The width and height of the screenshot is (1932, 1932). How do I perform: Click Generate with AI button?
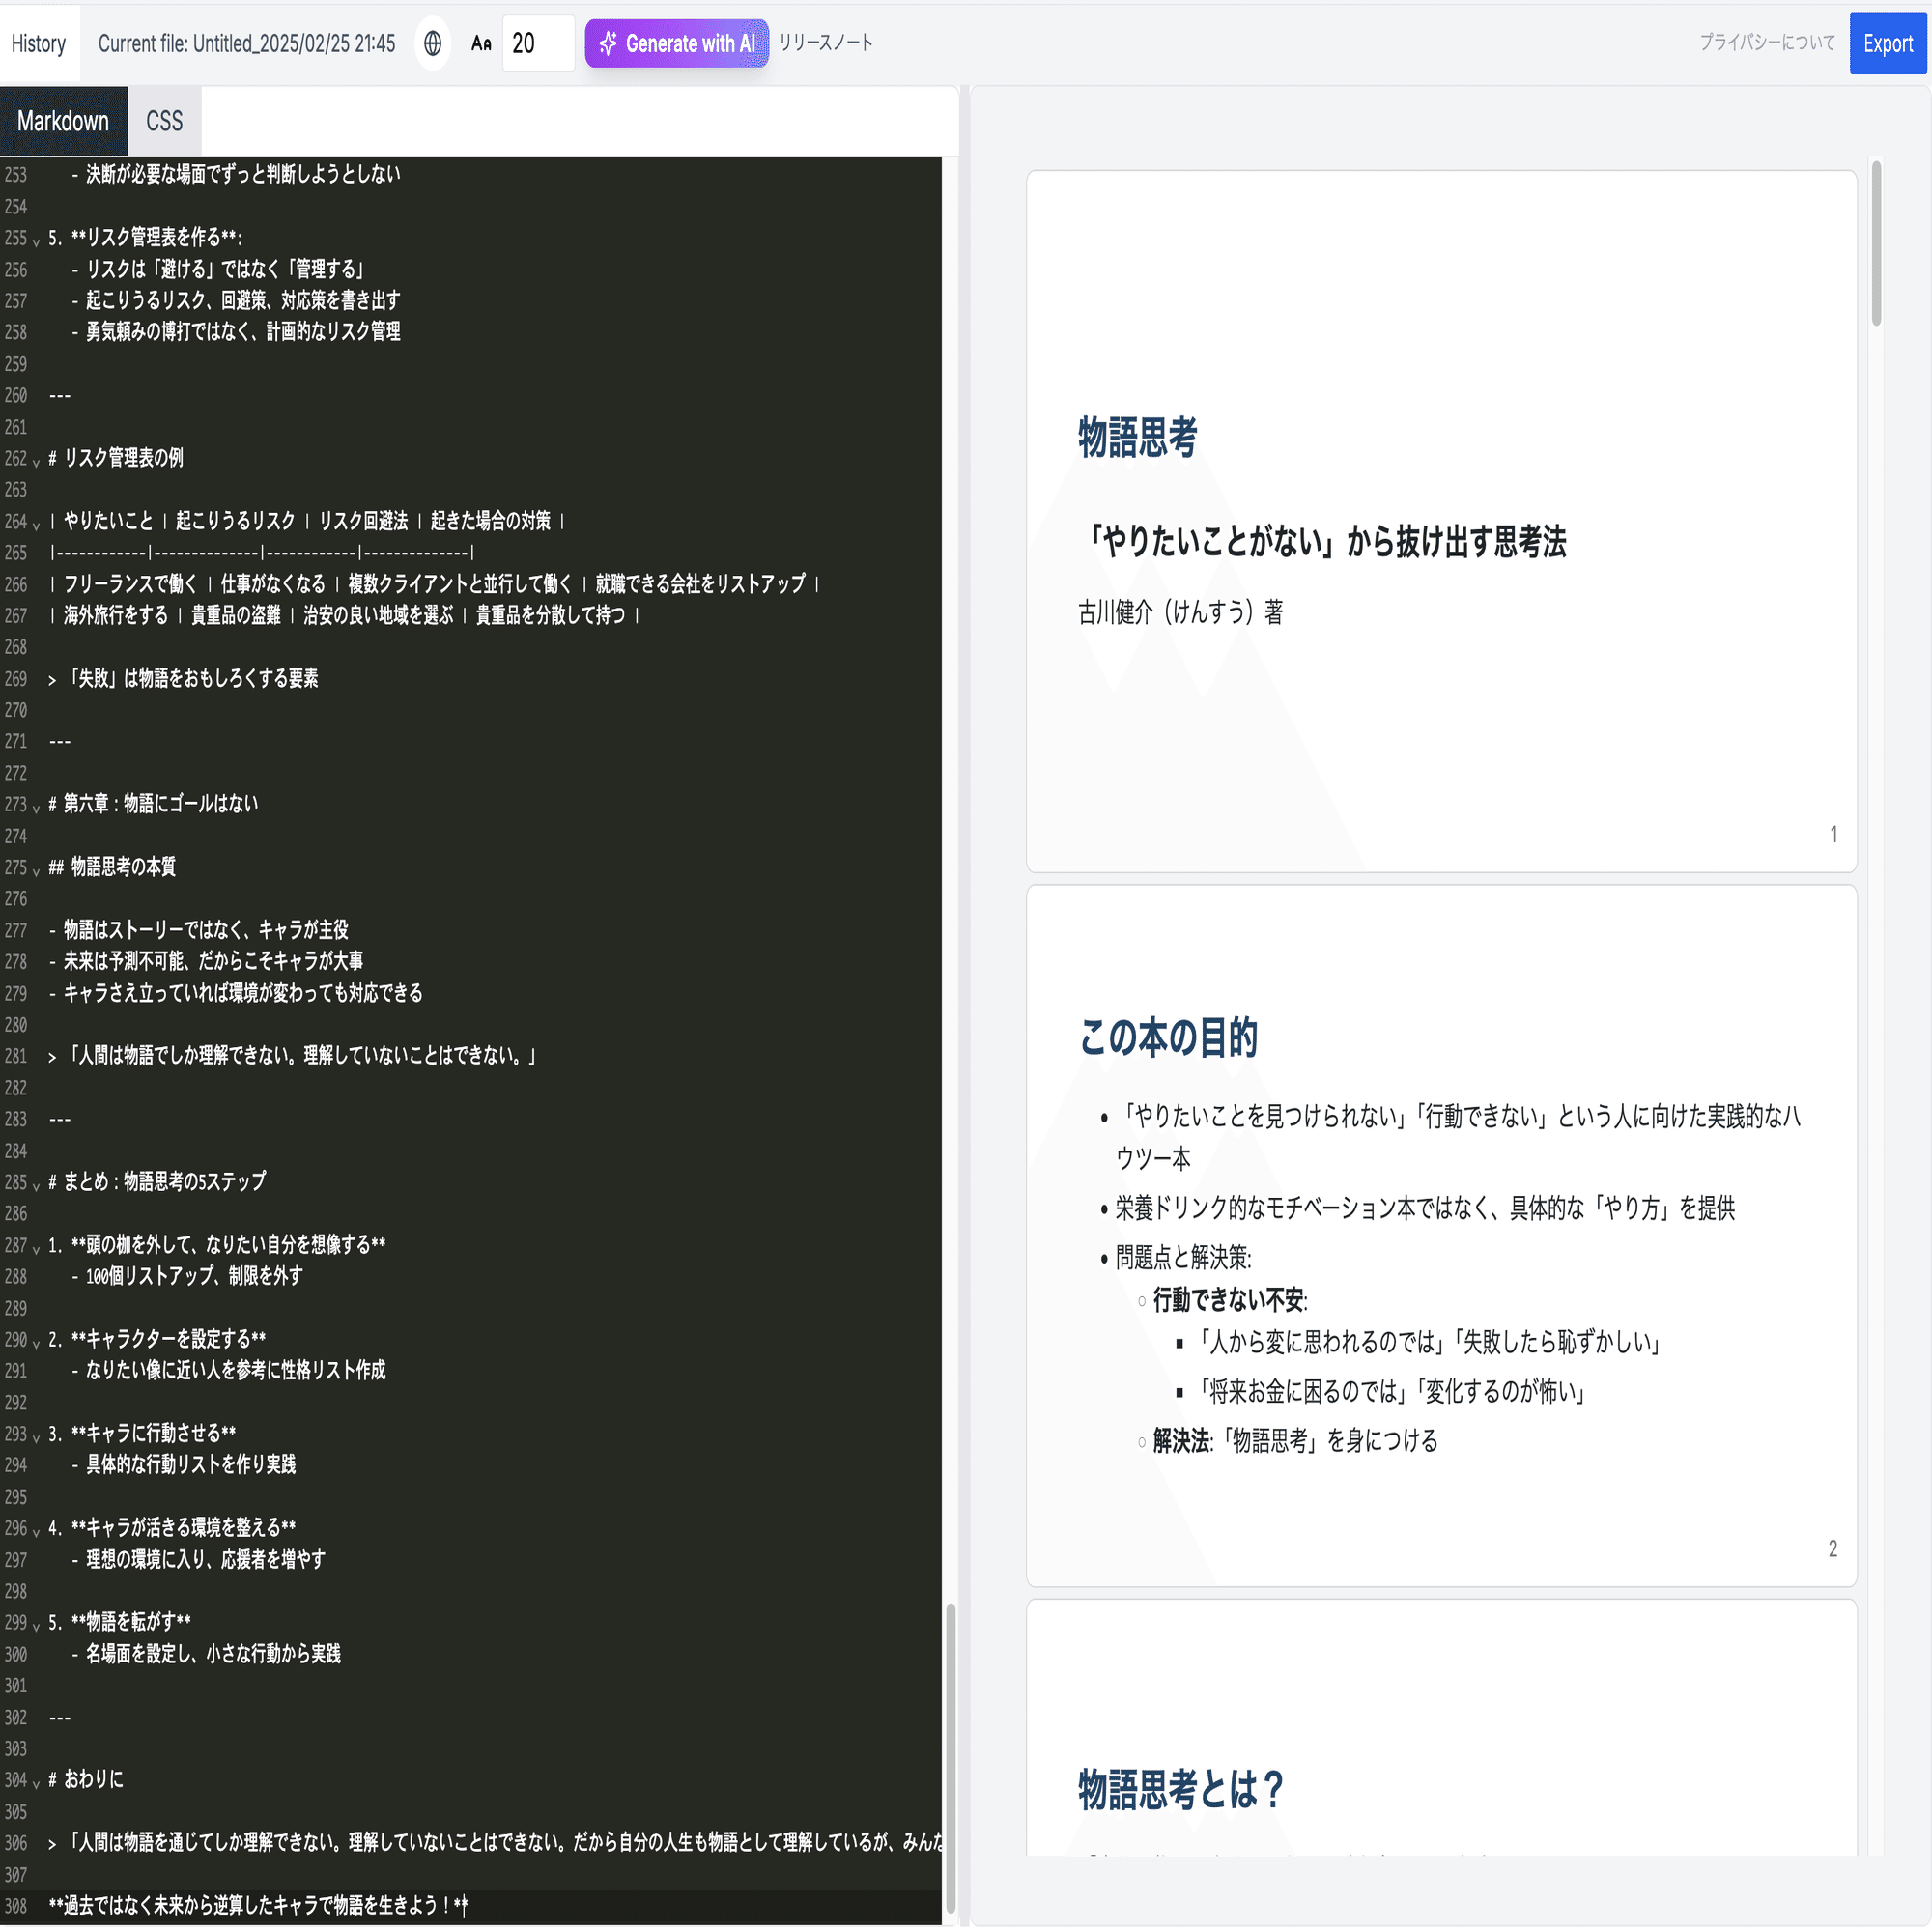[x=676, y=43]
